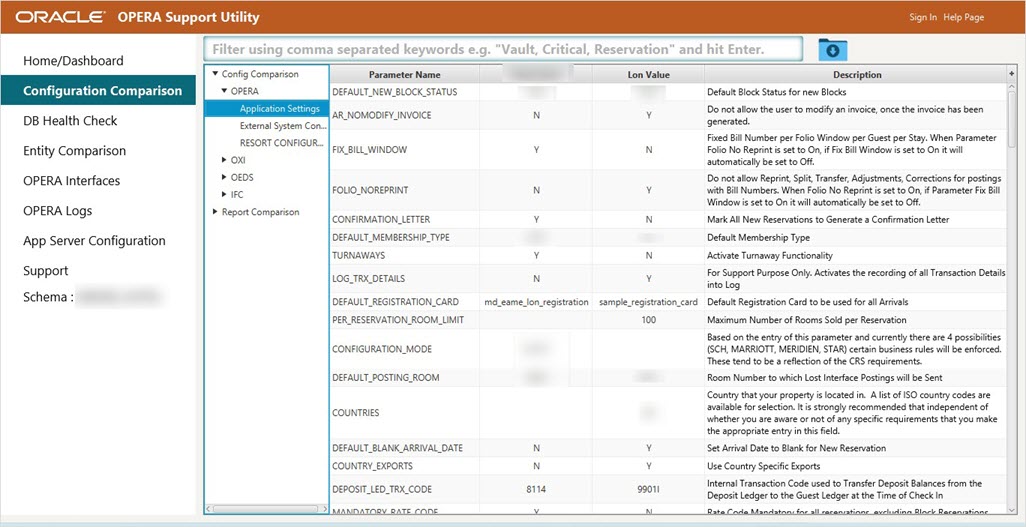Open Support in the sidebar
Screen dimensions: 1026x527
click(46, 270)
